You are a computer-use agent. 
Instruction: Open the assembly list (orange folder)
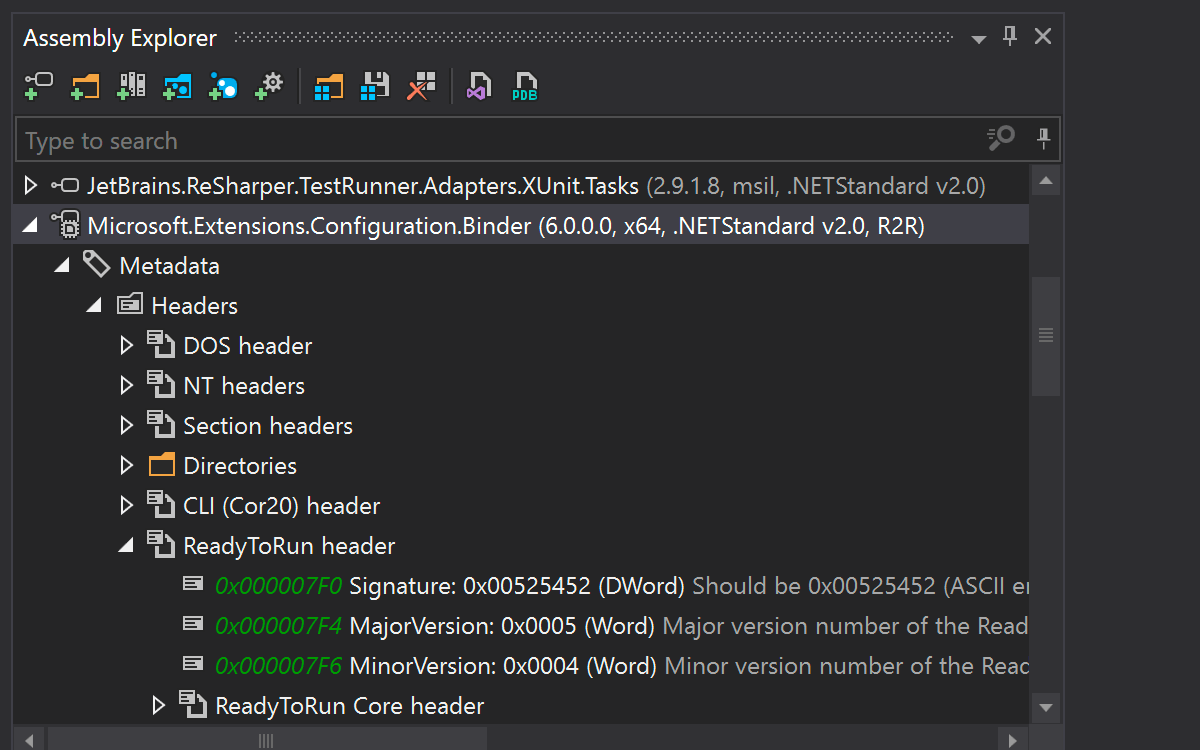point(328,86)
